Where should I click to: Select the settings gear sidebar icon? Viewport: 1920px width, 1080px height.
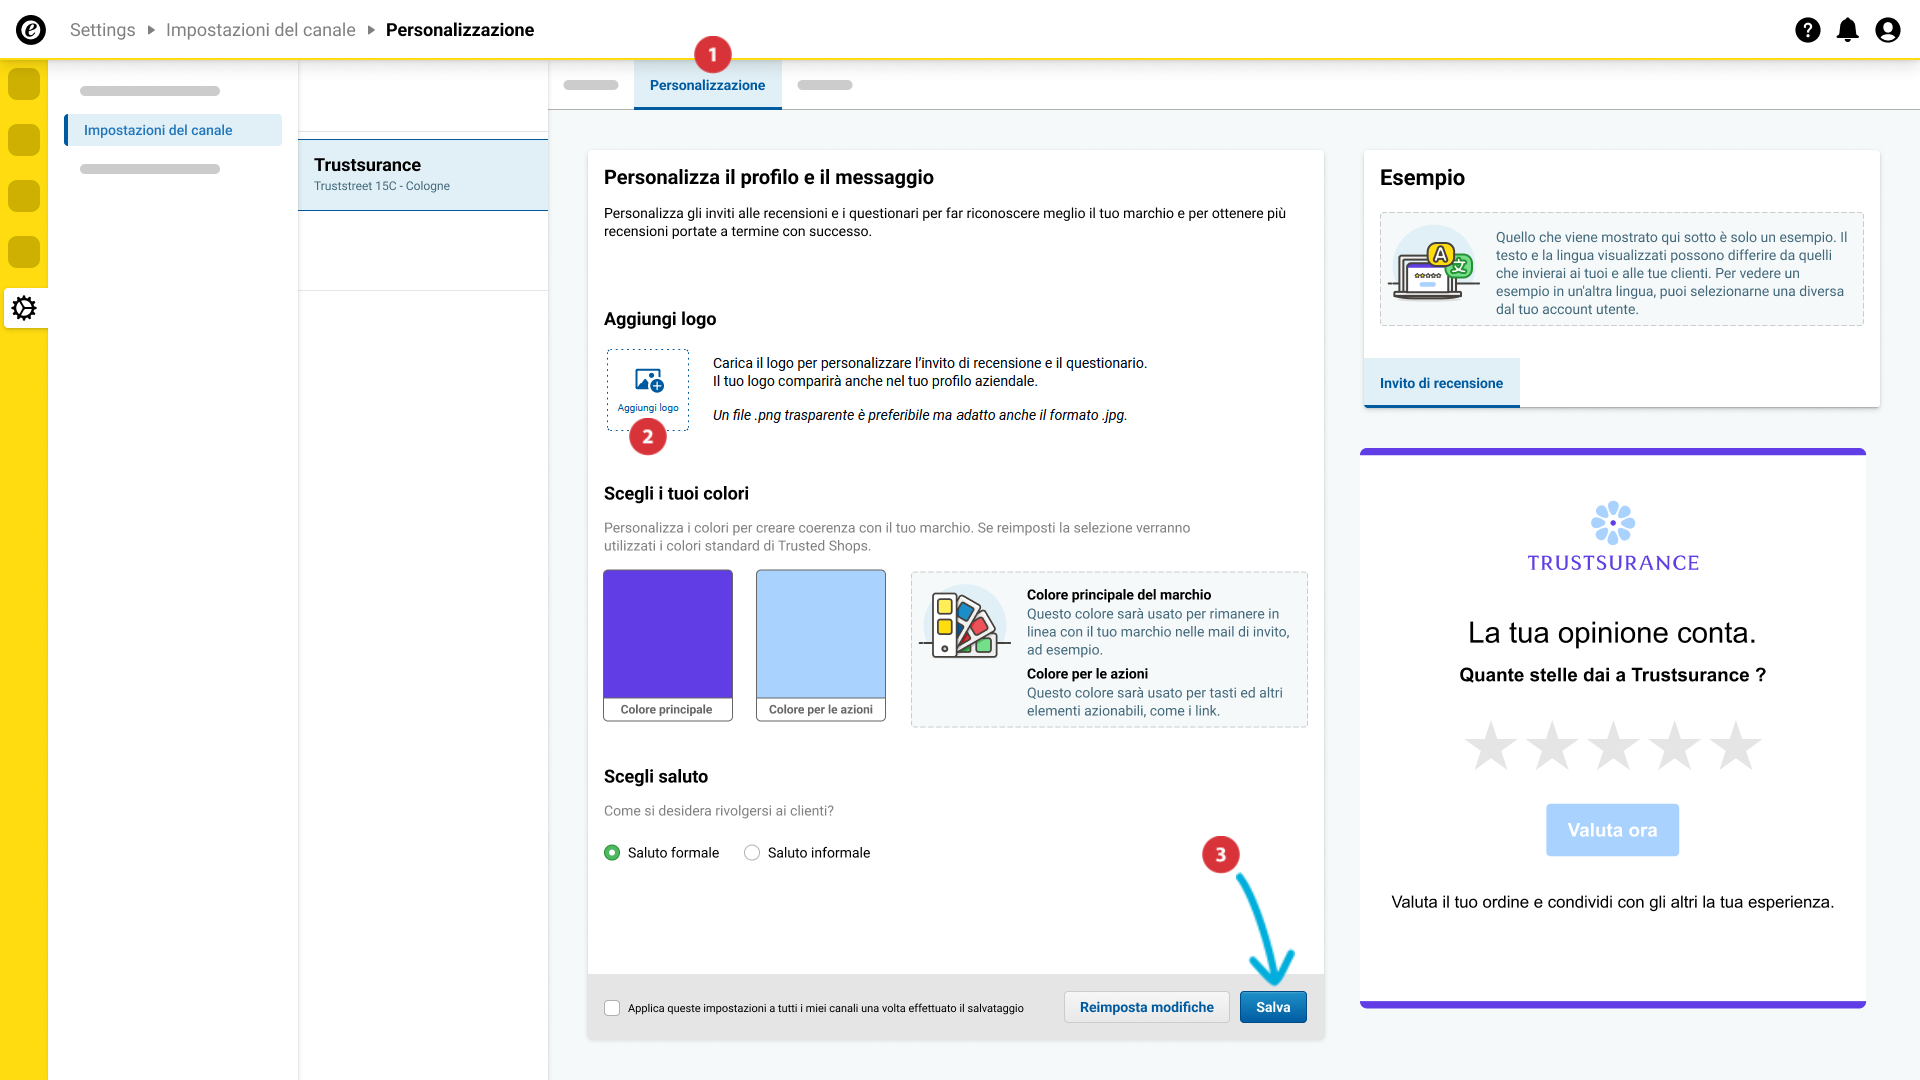coord(24,308)
